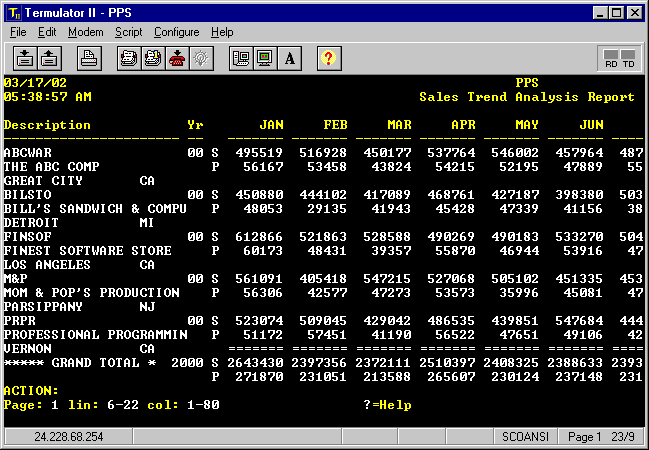
Task: Click the APR column header
Action: [x=464, y=125]
